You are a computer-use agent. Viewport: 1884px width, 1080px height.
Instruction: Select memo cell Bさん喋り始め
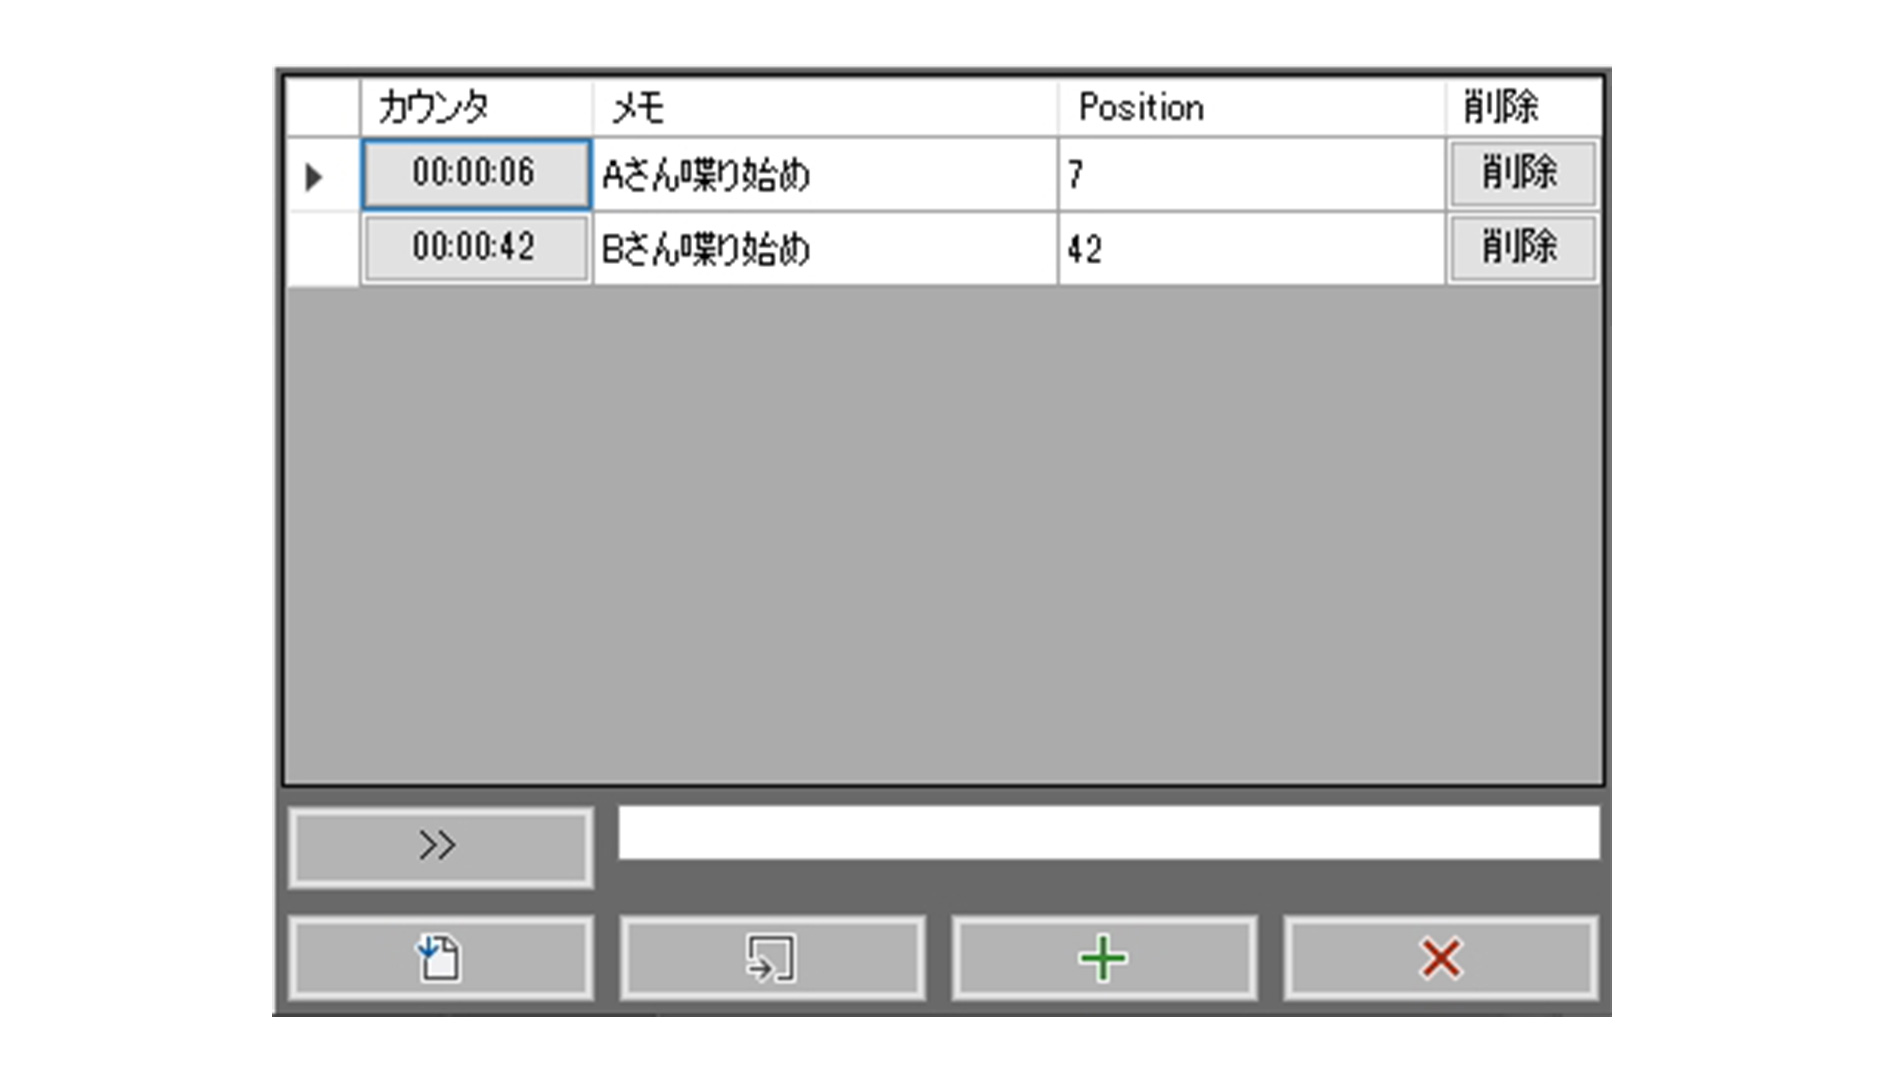825,248
